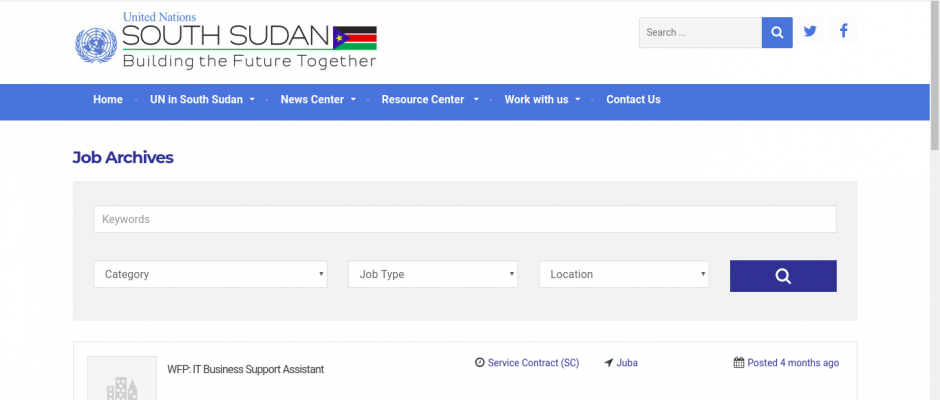940x400 pixels.
Task: Go to the Home menu item
Action: [x=108, y=100]
